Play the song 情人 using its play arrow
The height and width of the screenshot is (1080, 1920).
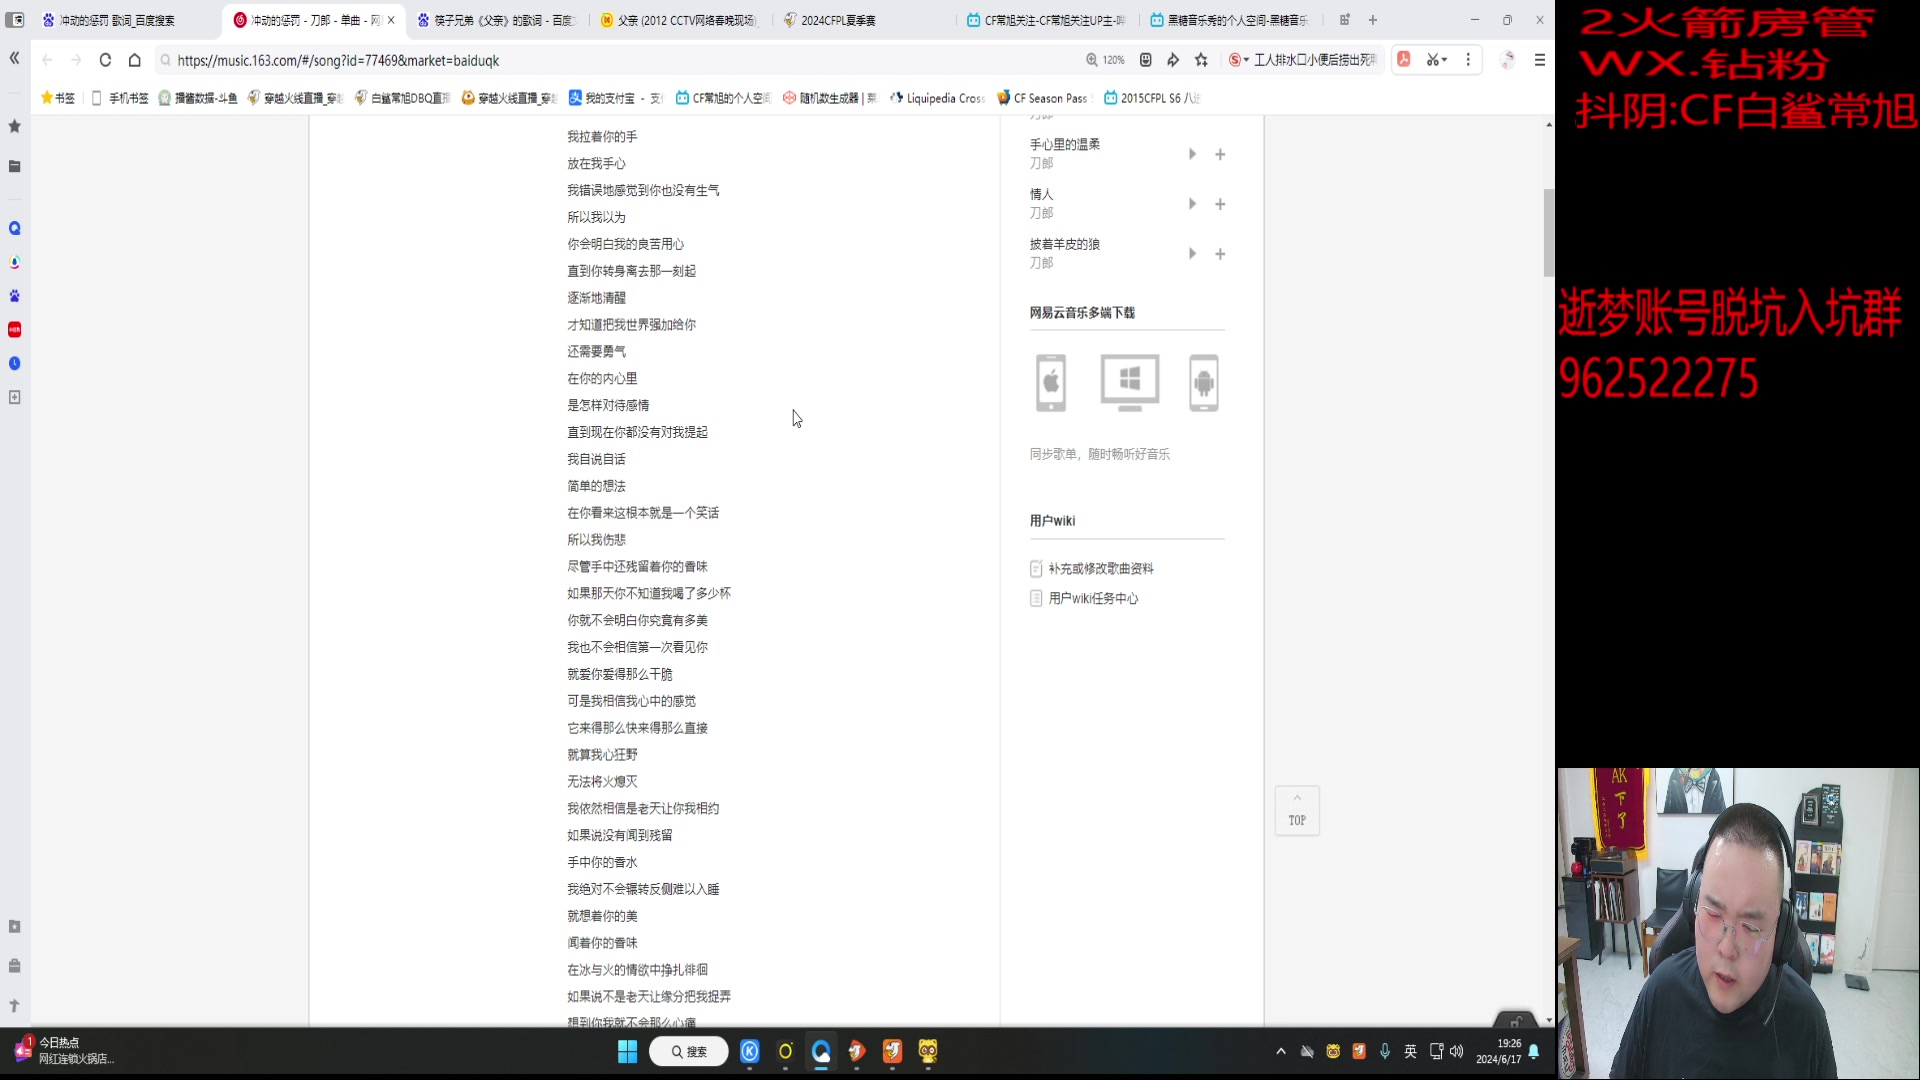1191,203
